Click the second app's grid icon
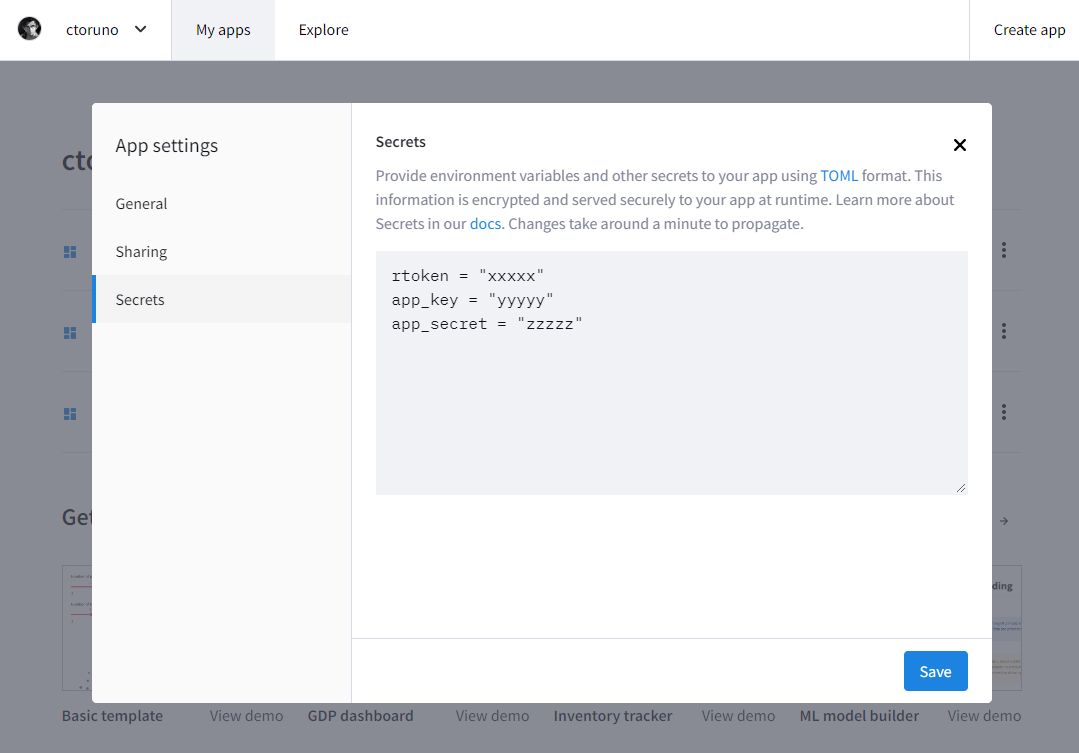The image size is (1079, 753). (x=70, y=333)
